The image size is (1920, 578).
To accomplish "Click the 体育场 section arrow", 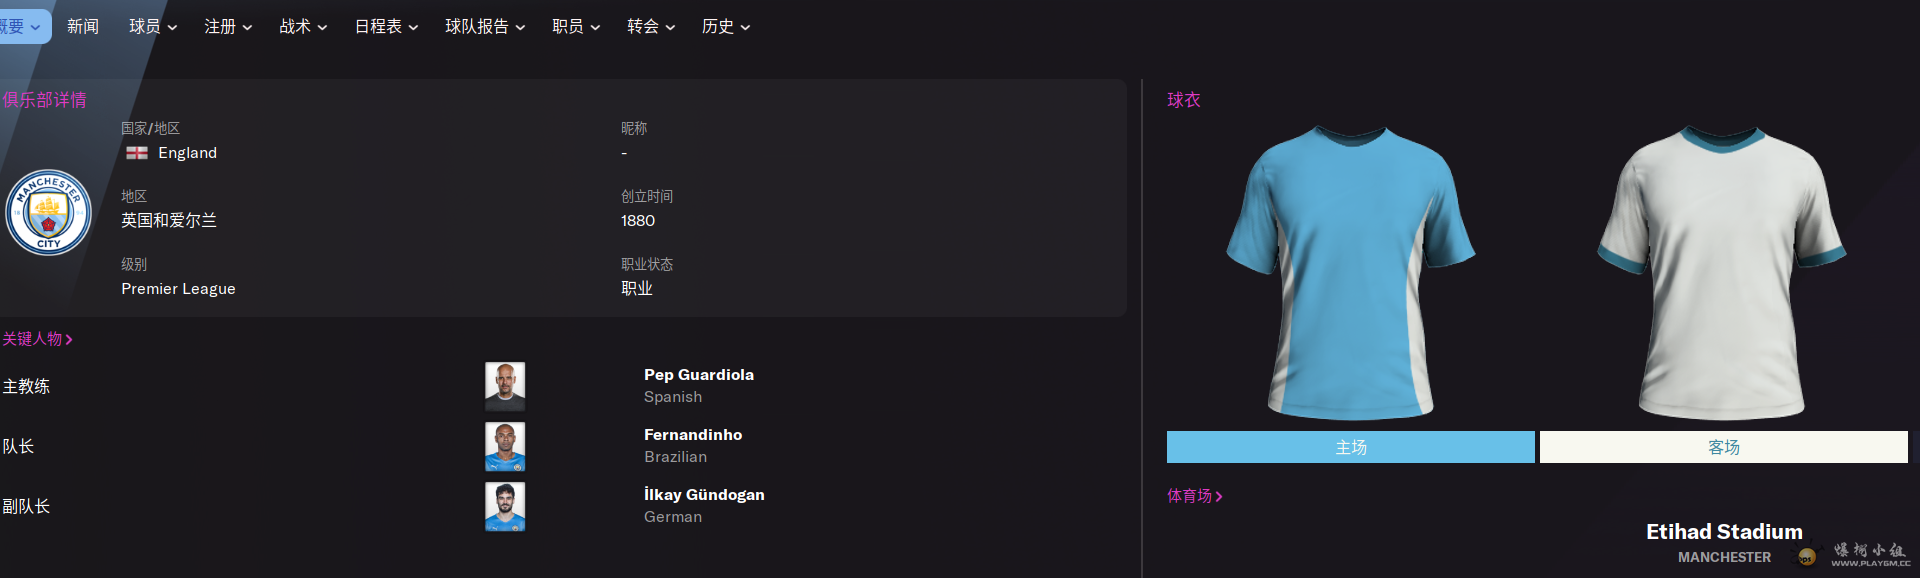I will pos(1219,496).
